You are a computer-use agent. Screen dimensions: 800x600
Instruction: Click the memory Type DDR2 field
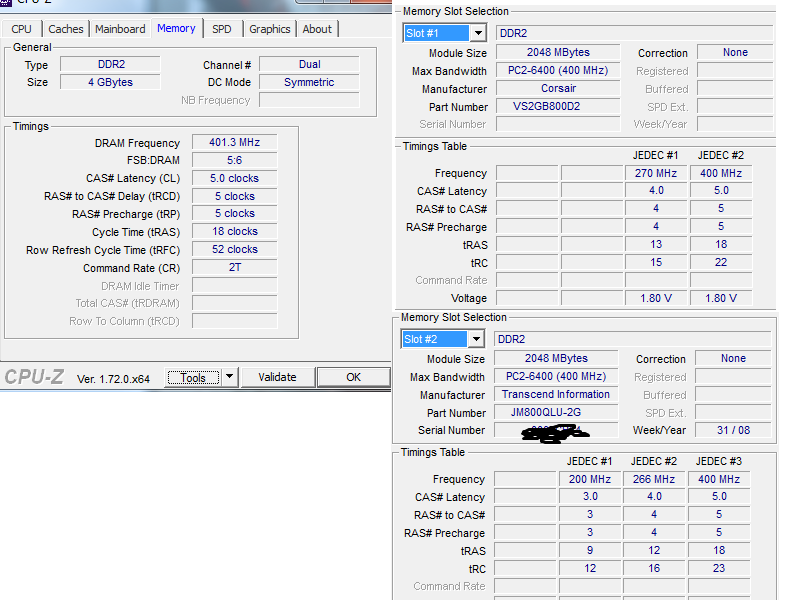pos(111,64)
